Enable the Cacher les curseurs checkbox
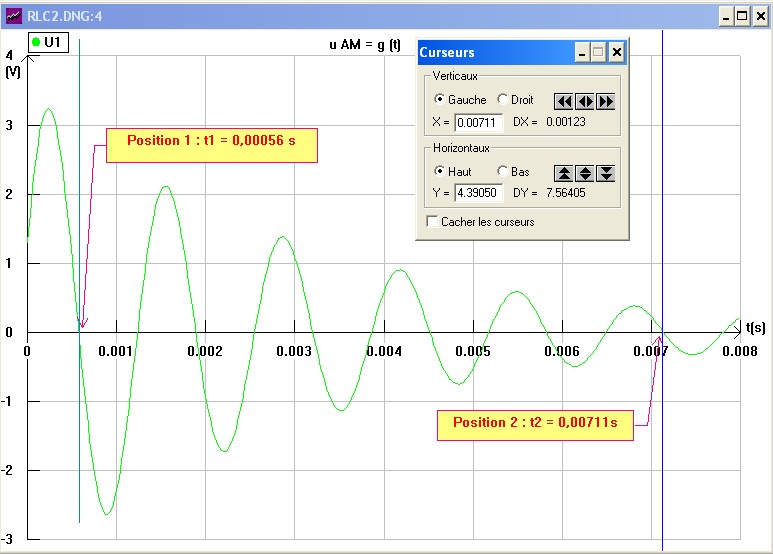 coord(433,222)
